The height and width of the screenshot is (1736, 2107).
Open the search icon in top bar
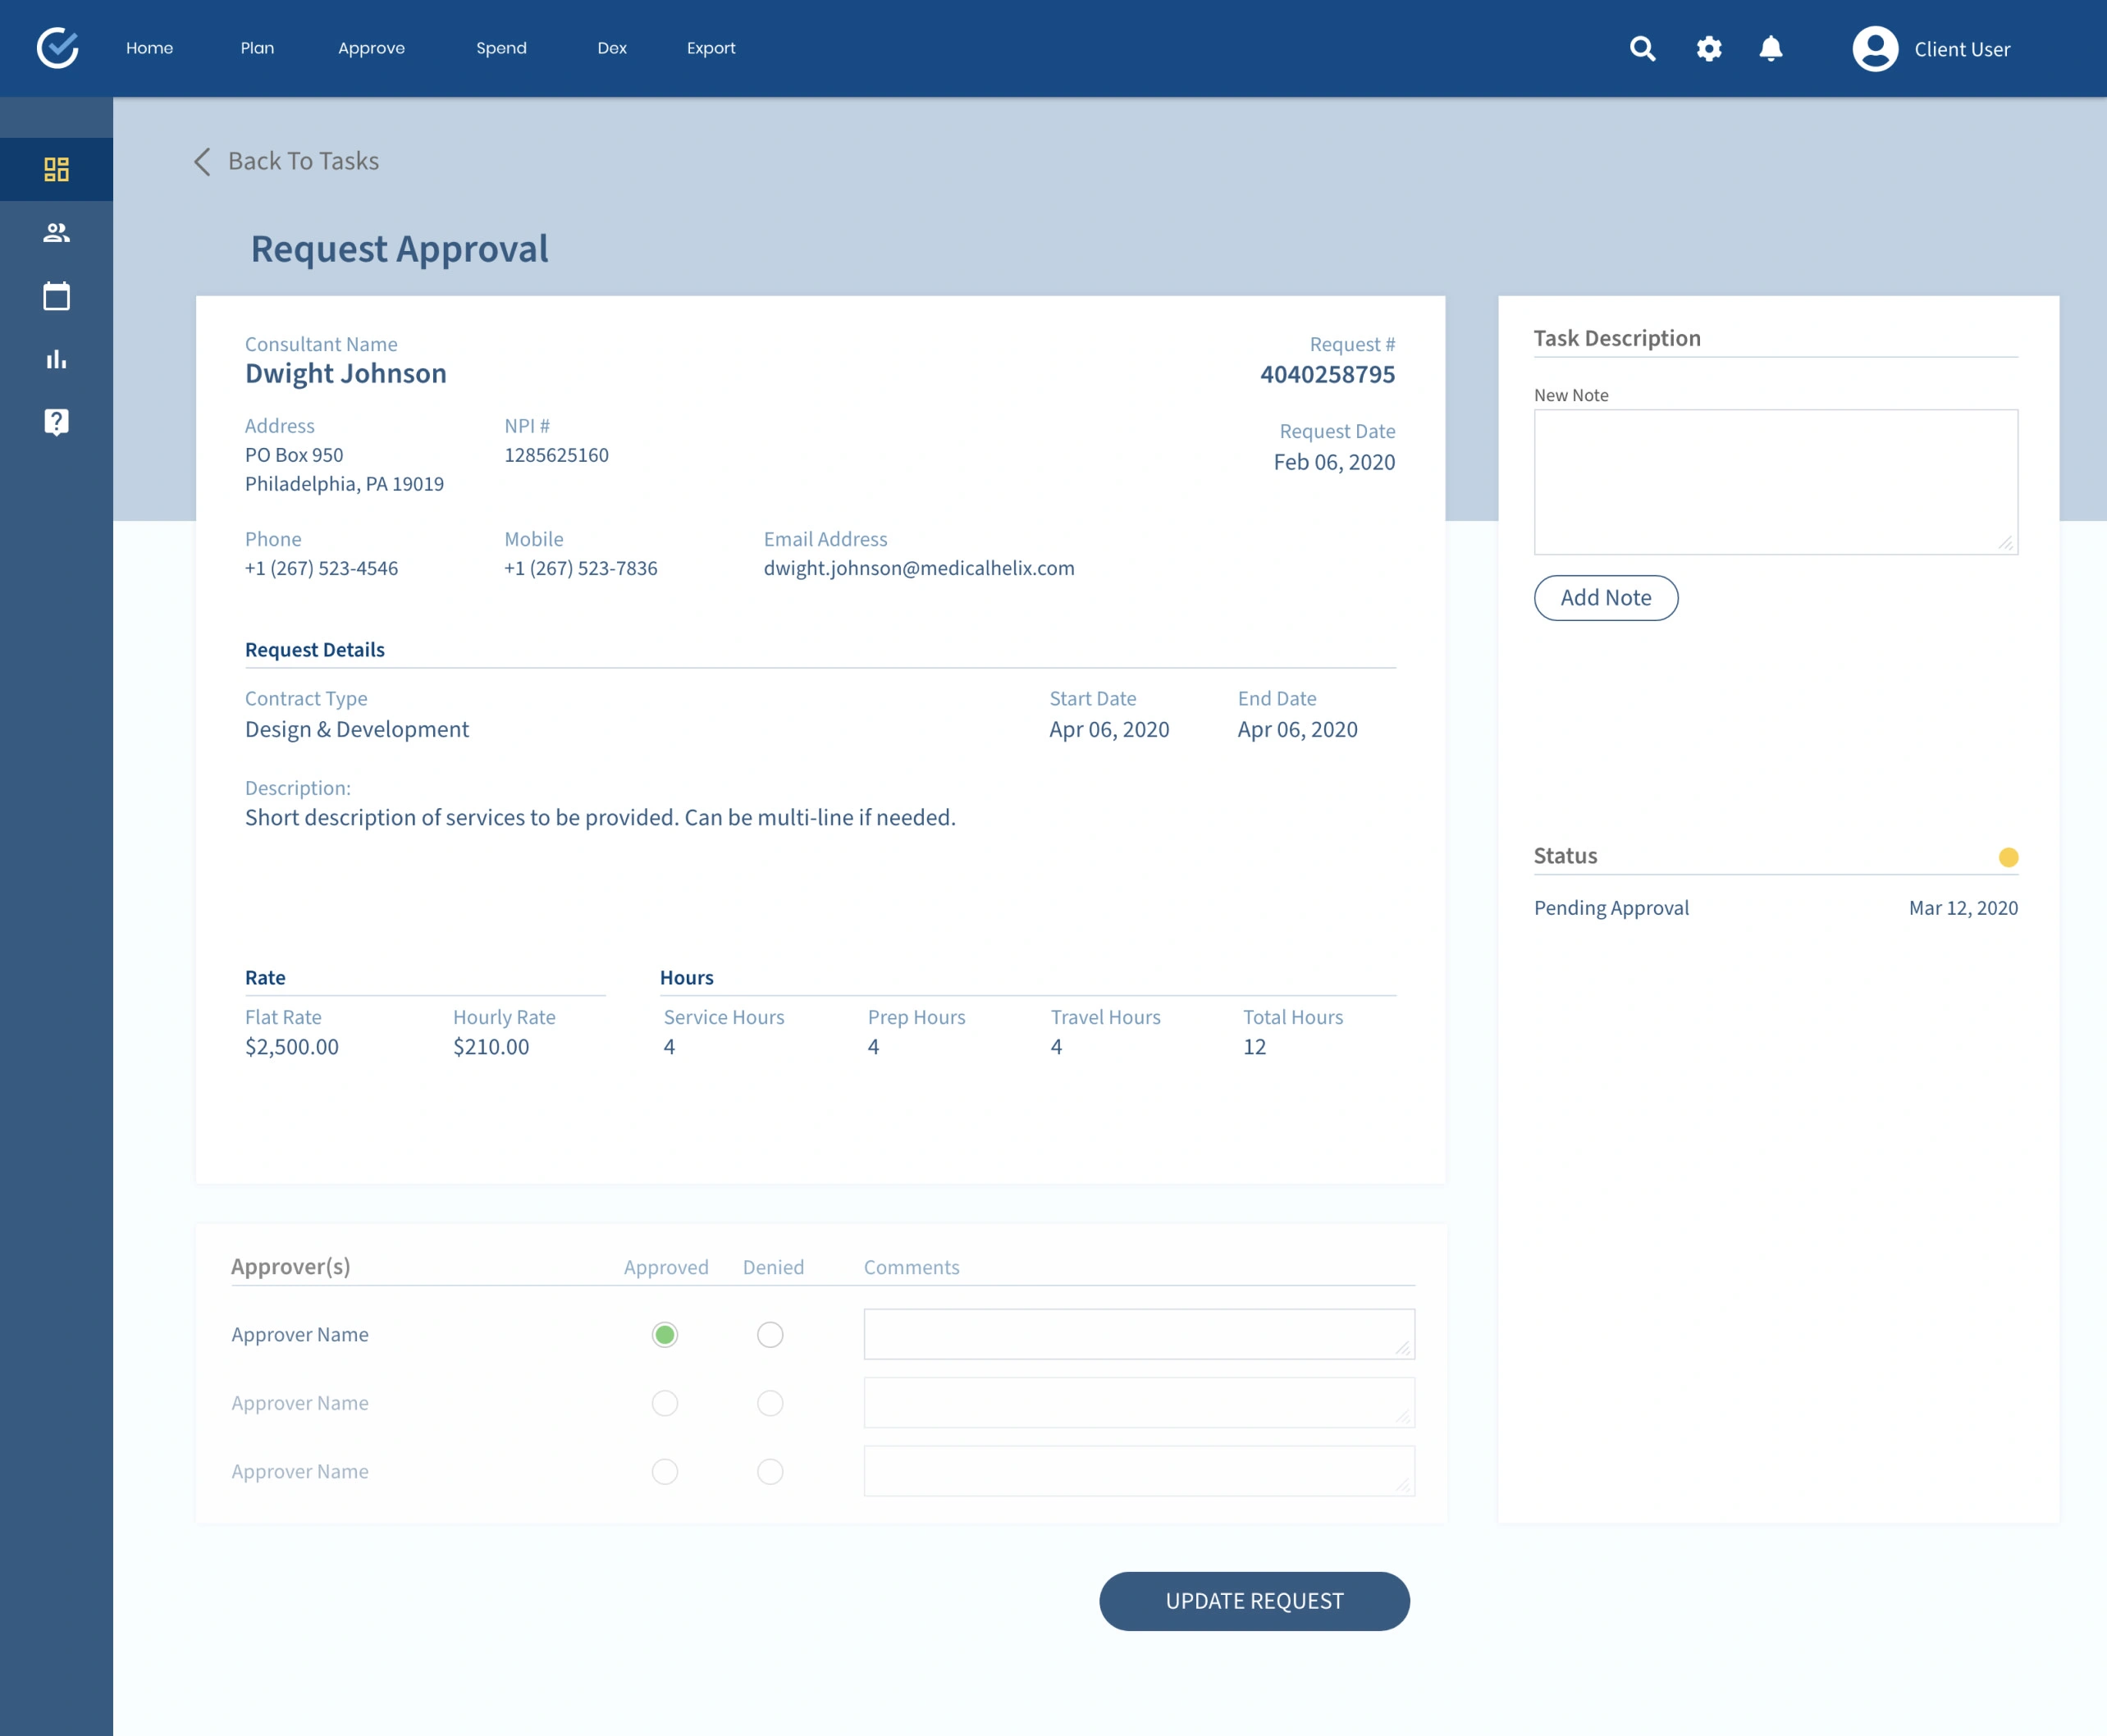pyautogui.click(x=1642, y=48)
